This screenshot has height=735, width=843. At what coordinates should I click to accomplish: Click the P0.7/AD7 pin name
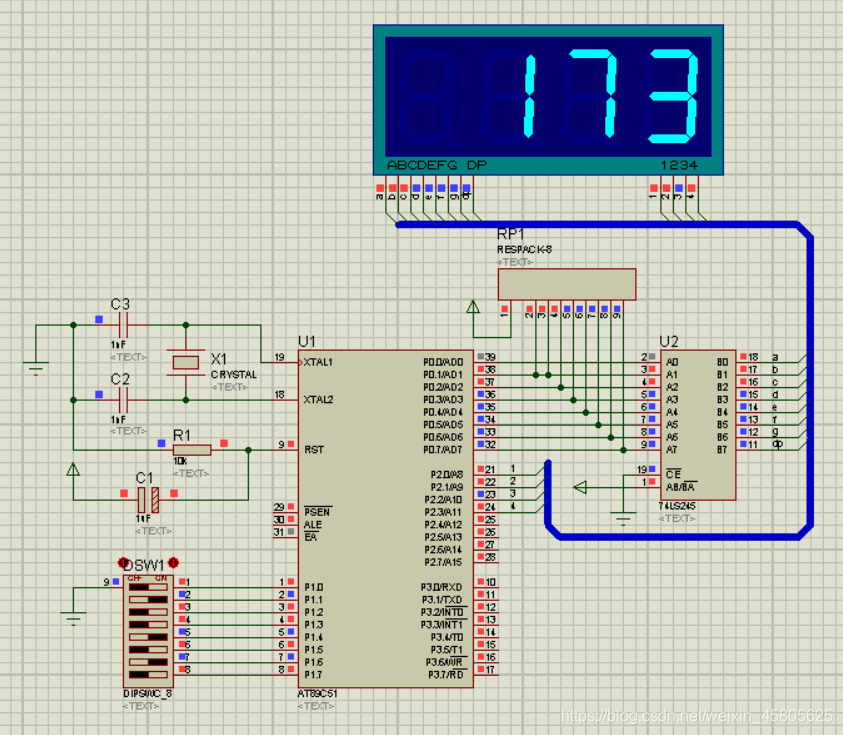443,449
